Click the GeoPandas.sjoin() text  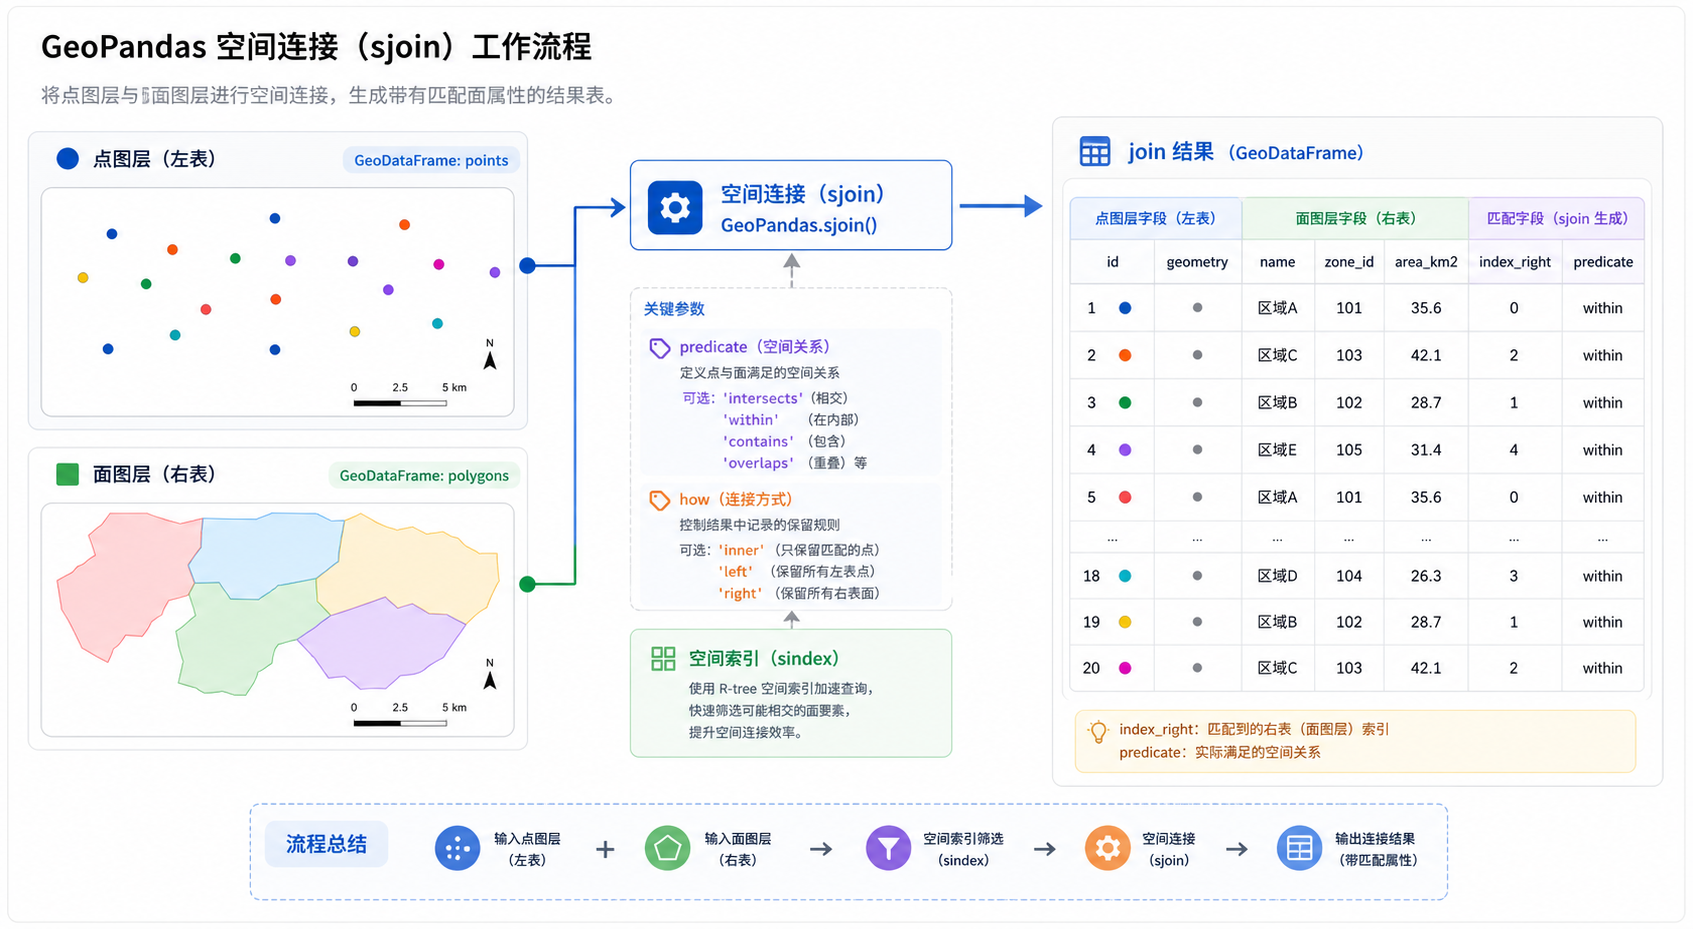(799, 225)
